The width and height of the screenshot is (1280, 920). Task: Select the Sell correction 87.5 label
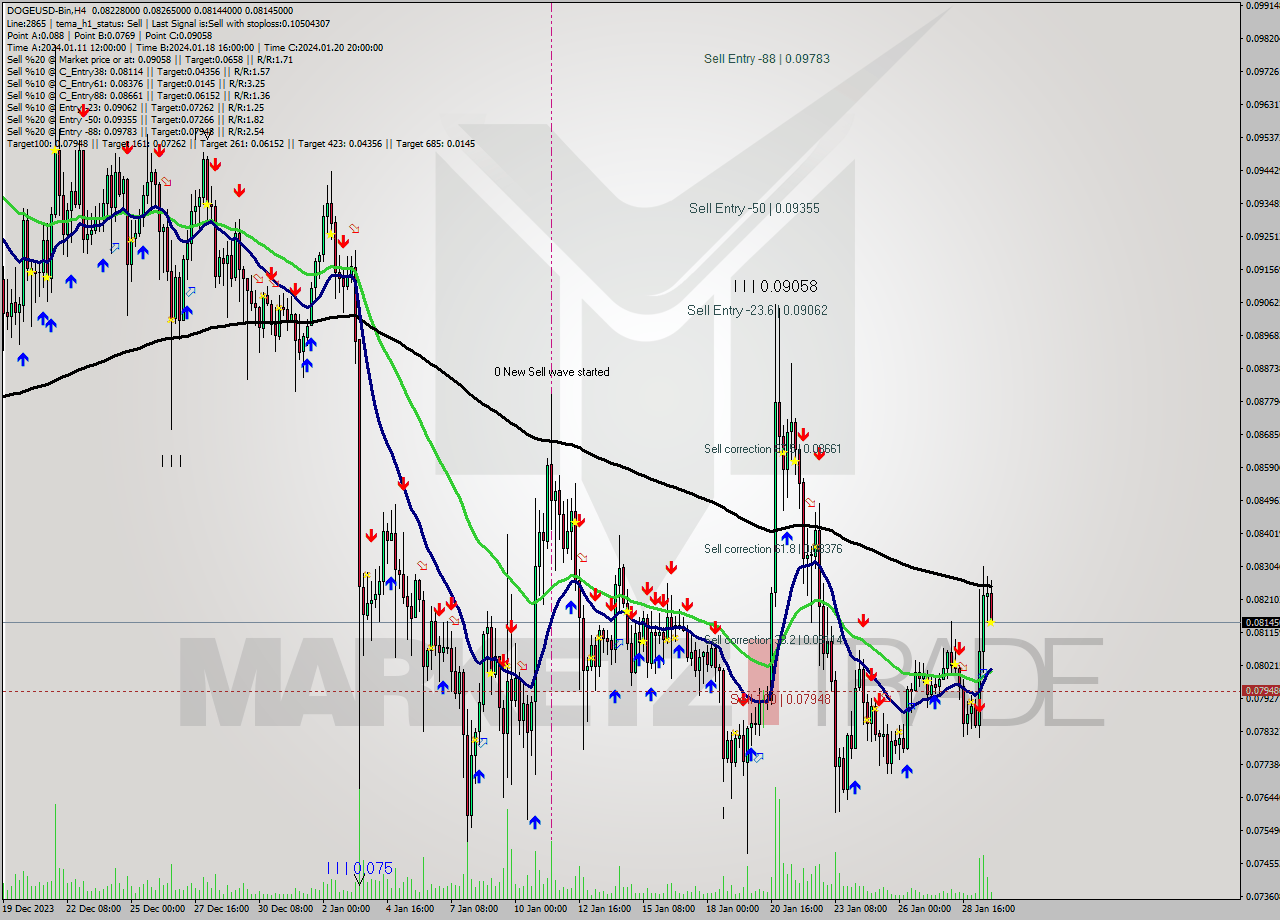point(772,449)
